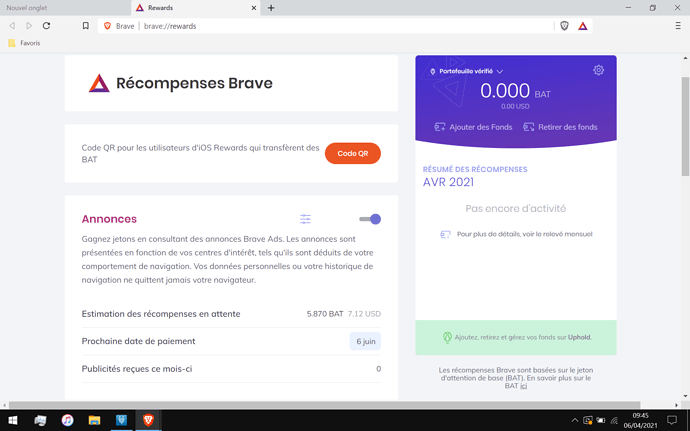Screen dimensions: 690x431
Task: Click Retirer des fonds
Action: 568,127
